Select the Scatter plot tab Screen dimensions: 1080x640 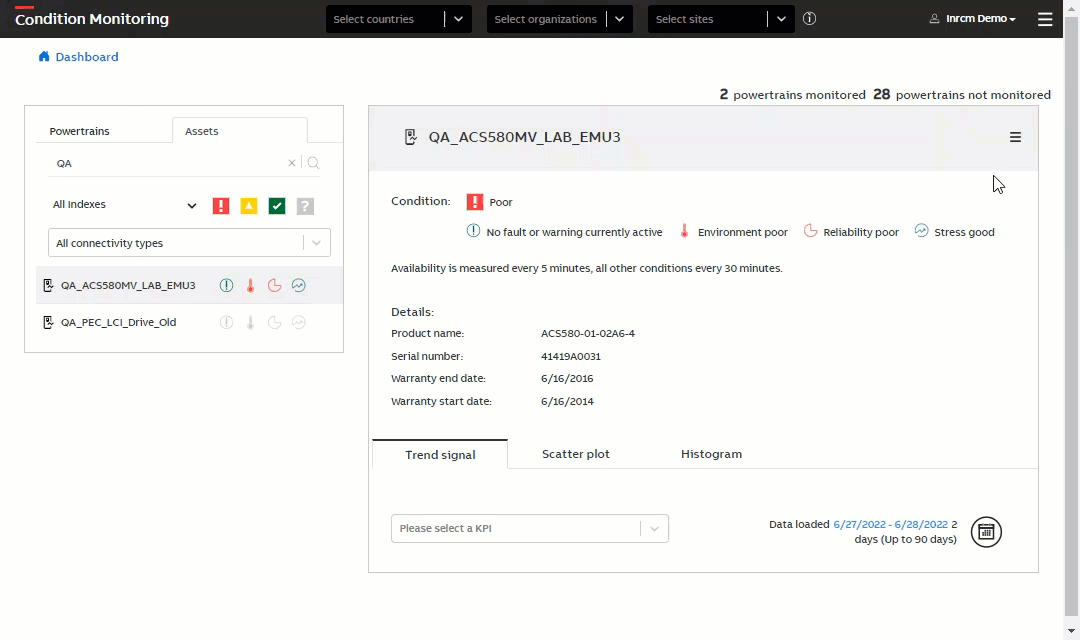coord(576,454)
